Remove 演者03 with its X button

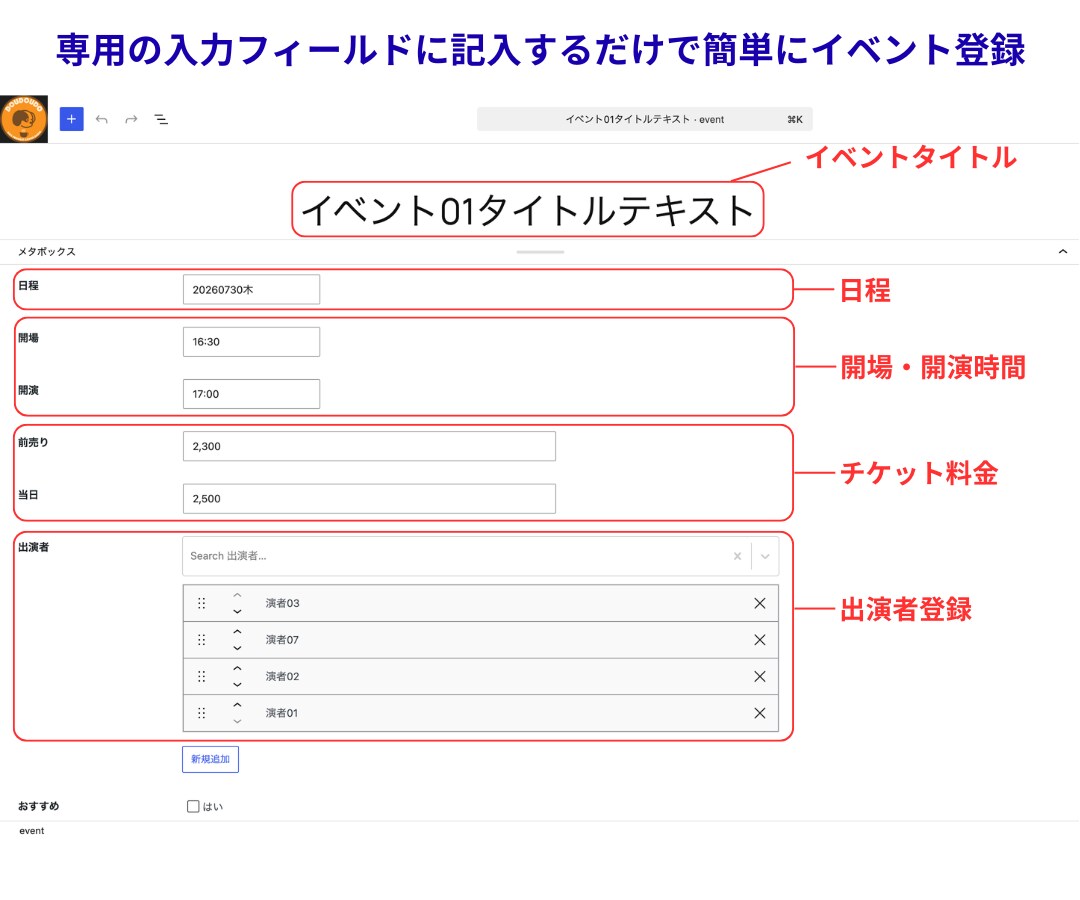tap(760, 603)
